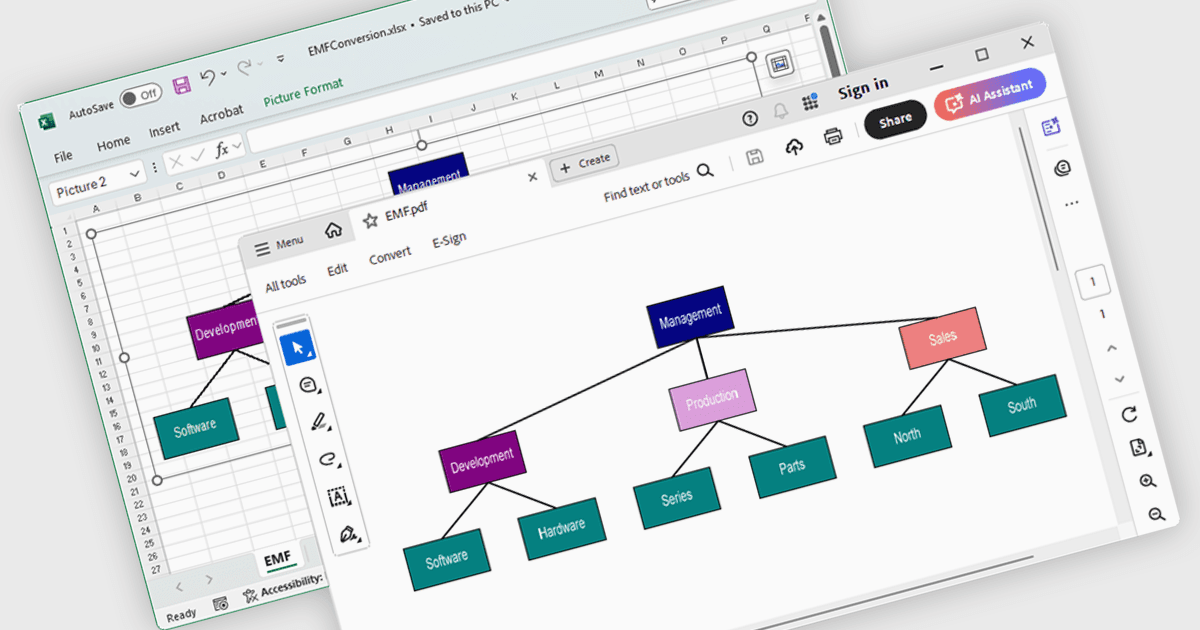Click the Redo arrow in Excel

coord(242,67)
